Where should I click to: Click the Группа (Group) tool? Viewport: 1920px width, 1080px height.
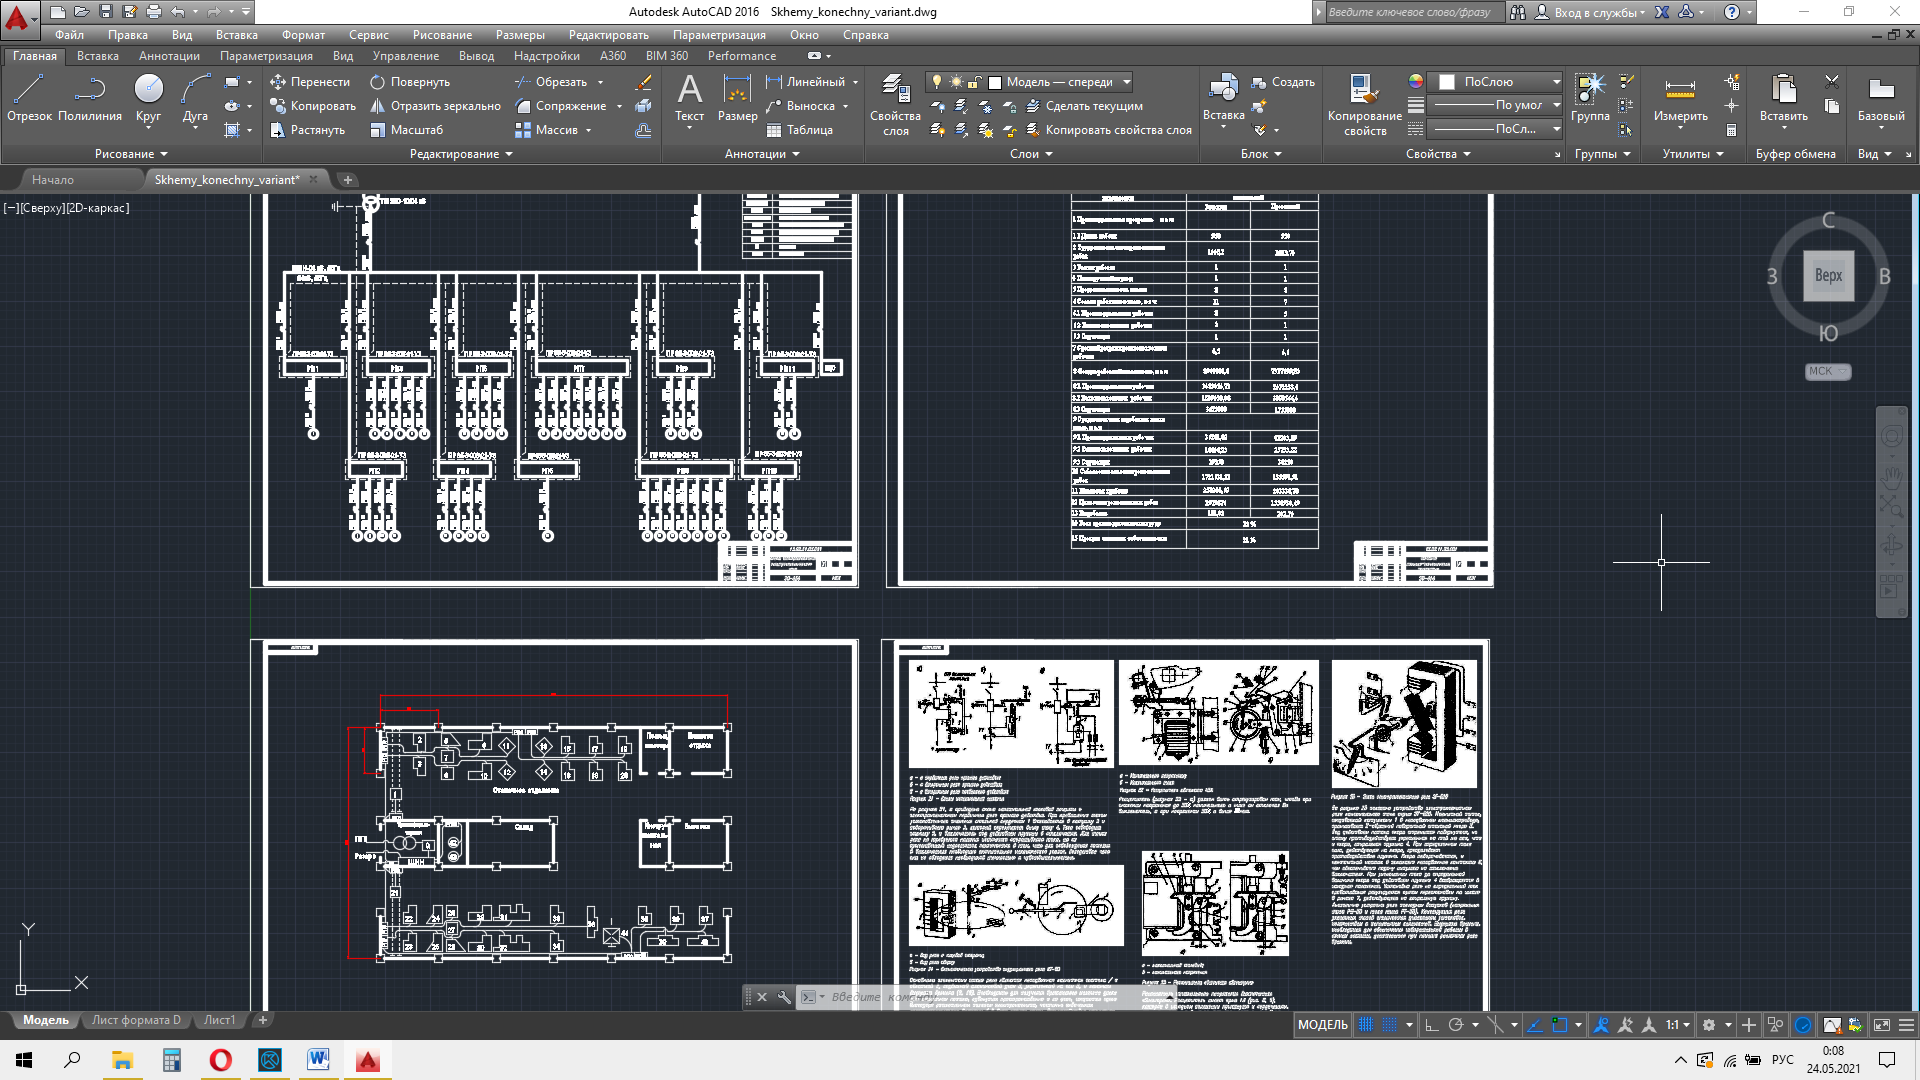click(1590, 98)
